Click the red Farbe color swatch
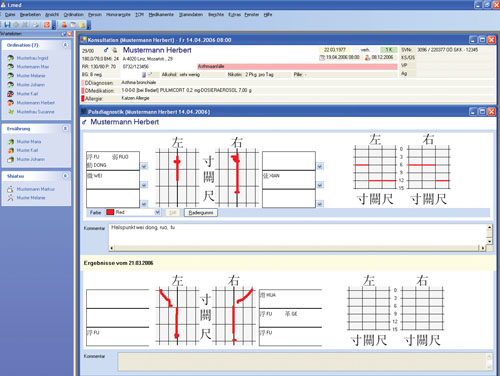The height and width of the screenshot is (376, 500). pos(110,212)
